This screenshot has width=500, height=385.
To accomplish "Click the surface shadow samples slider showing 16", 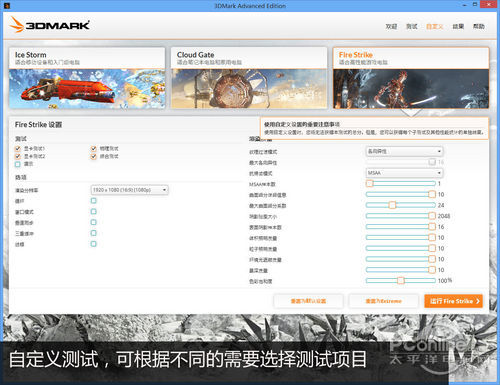I will pyautogui.click(x=401, y=227).
